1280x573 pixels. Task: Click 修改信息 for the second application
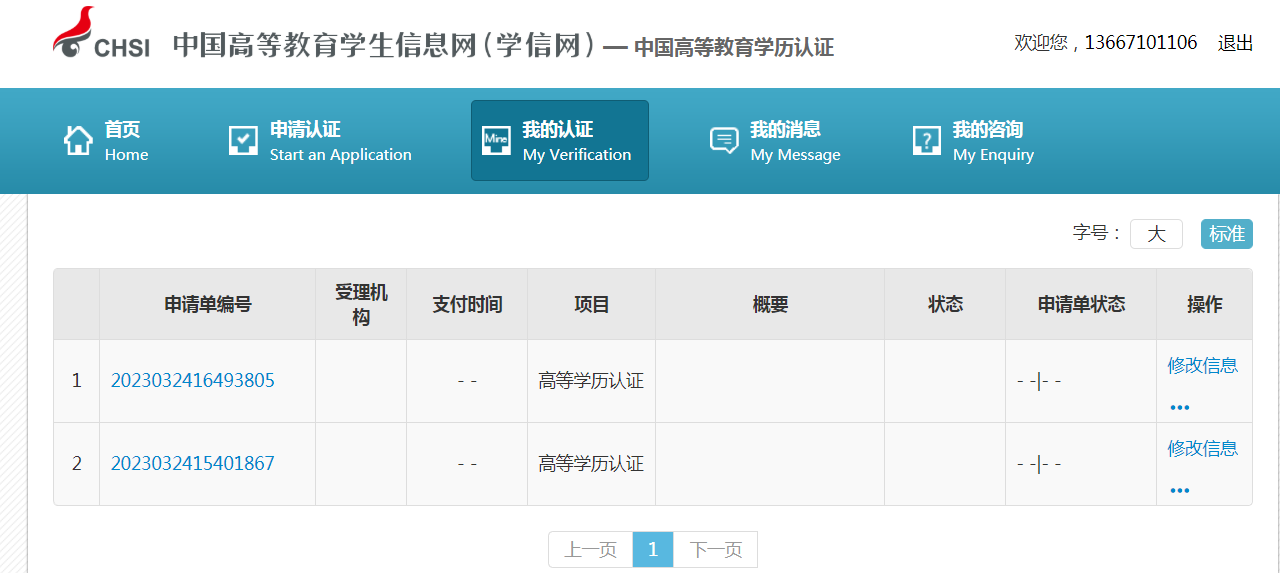1202,449
